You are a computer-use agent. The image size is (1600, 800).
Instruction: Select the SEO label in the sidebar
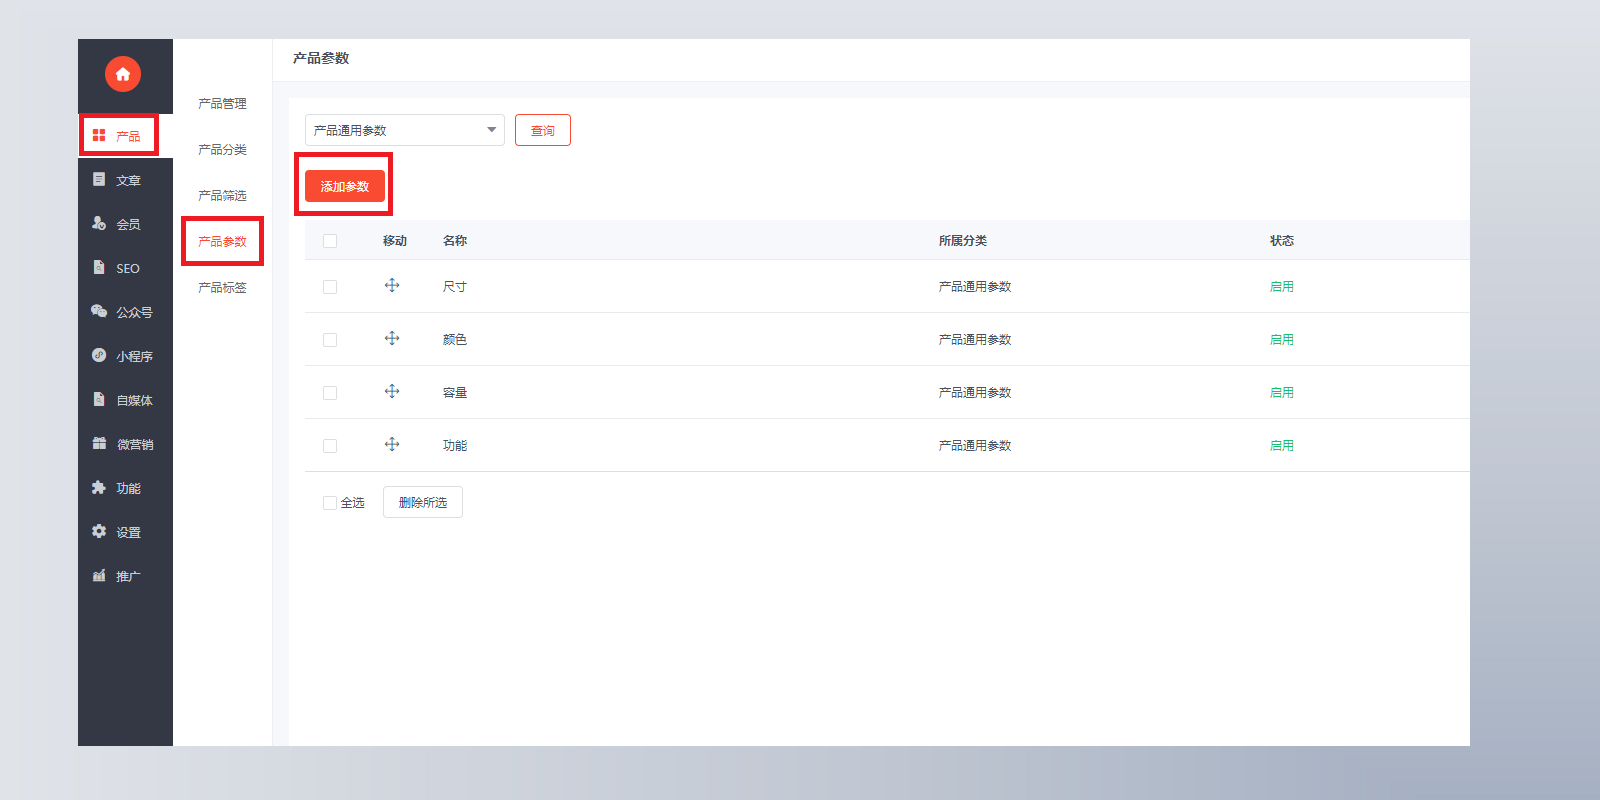click(128, 269)
